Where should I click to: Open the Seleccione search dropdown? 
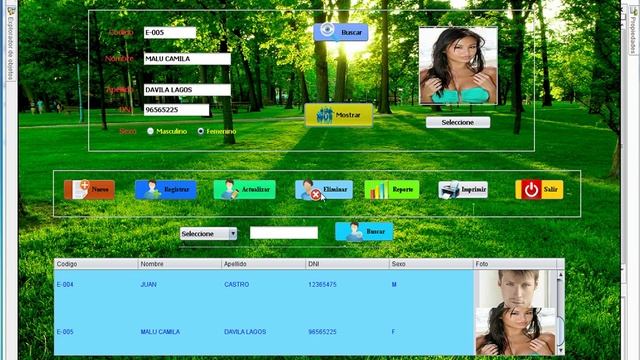209,234
